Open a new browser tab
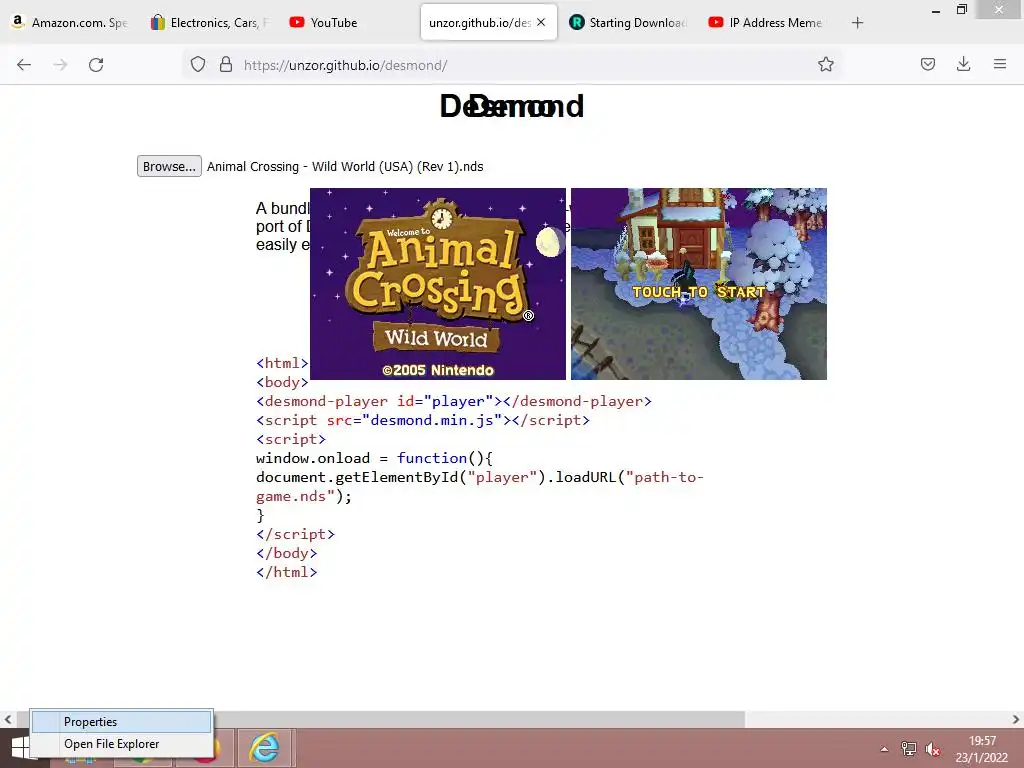The width and height of the screenshot is (1024, 768). click(x=857, y=23)
